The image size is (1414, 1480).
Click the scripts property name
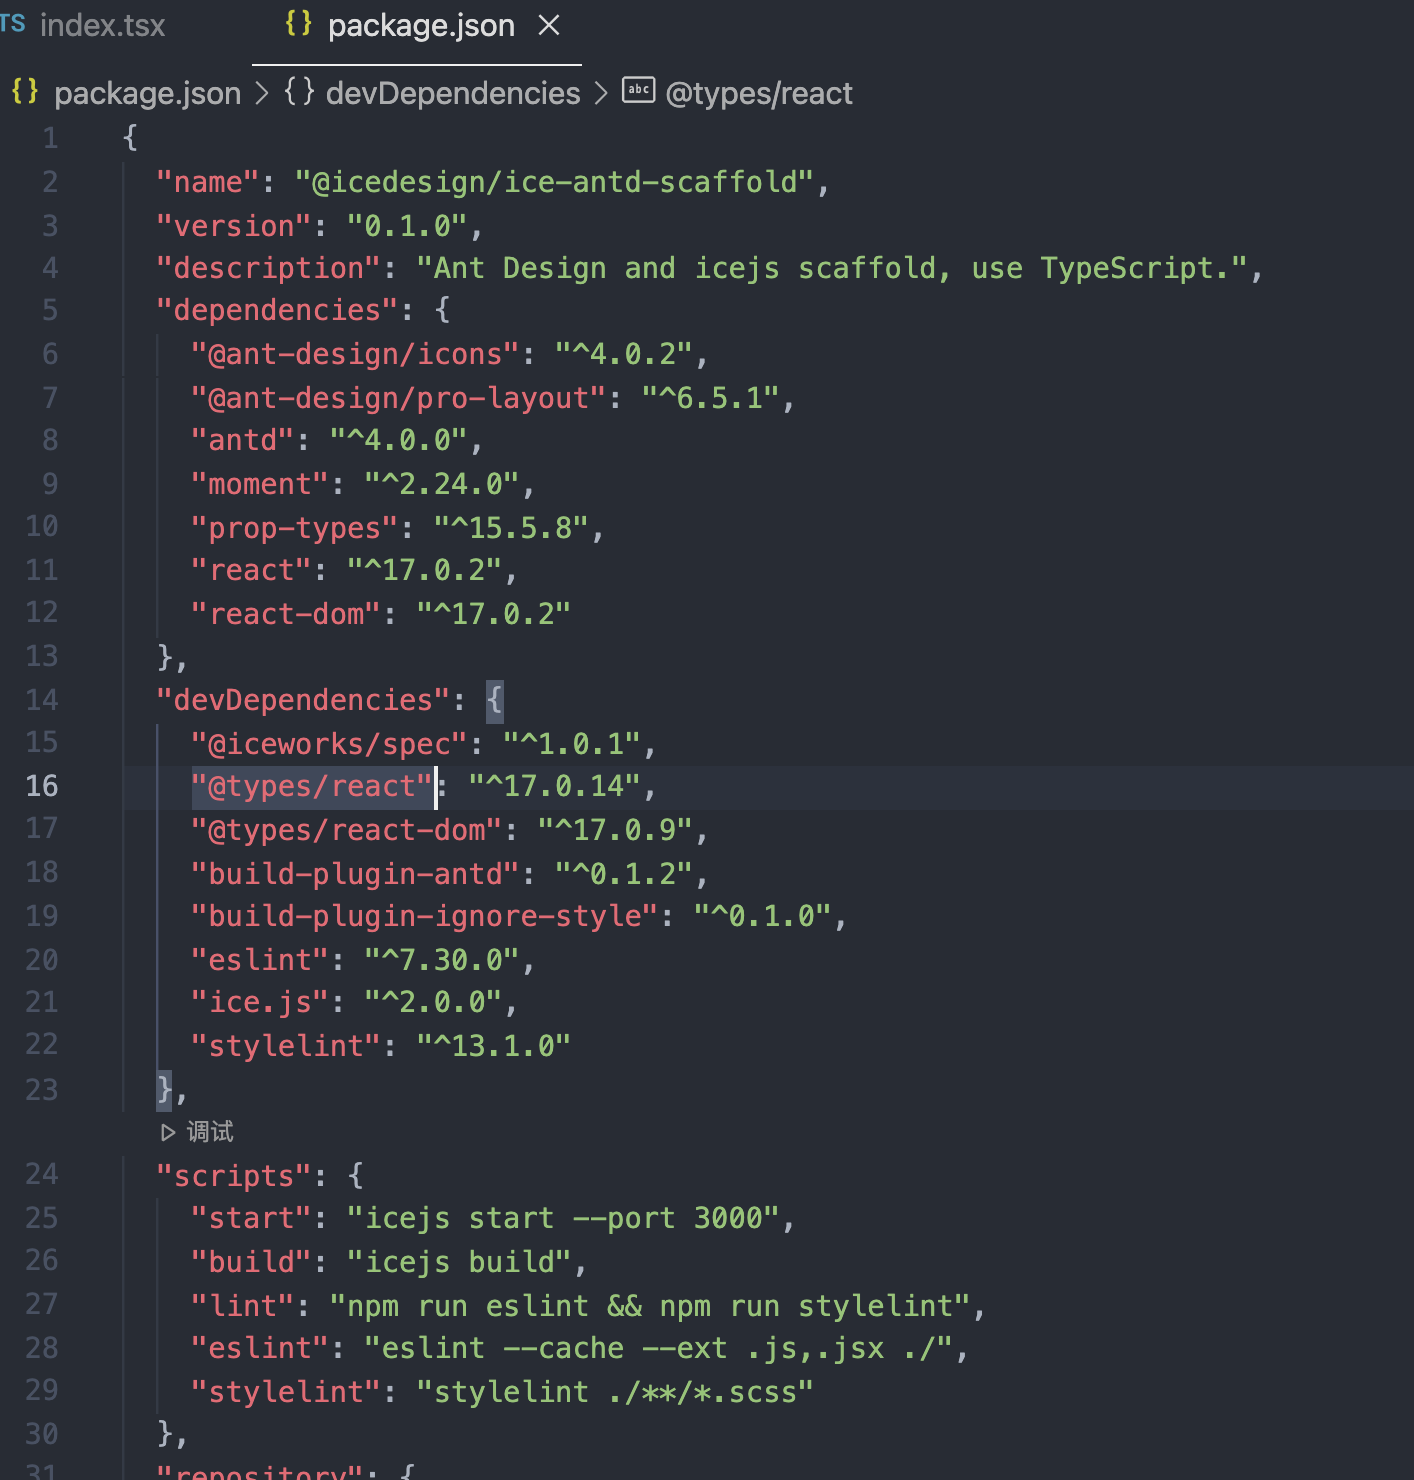pos(232,1175)
